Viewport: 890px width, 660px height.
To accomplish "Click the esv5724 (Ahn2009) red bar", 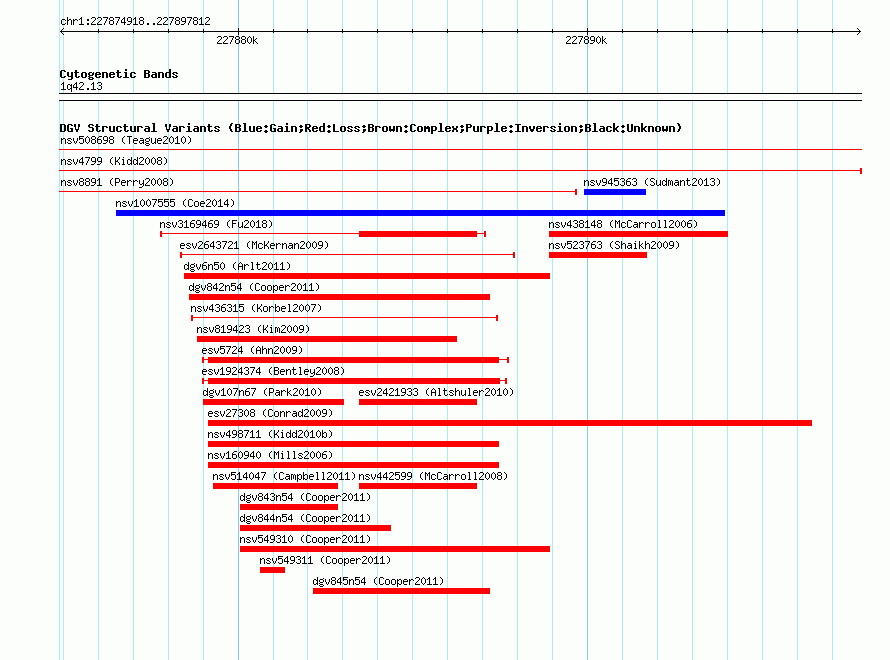I will 354,360.
